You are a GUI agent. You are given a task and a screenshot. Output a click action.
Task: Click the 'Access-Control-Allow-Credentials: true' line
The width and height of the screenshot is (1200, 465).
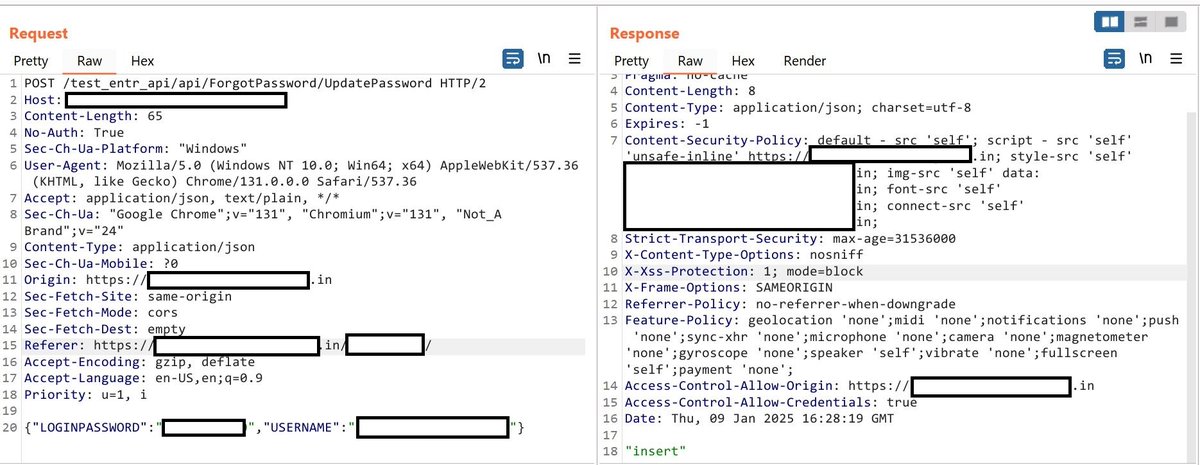coord(771,402)
